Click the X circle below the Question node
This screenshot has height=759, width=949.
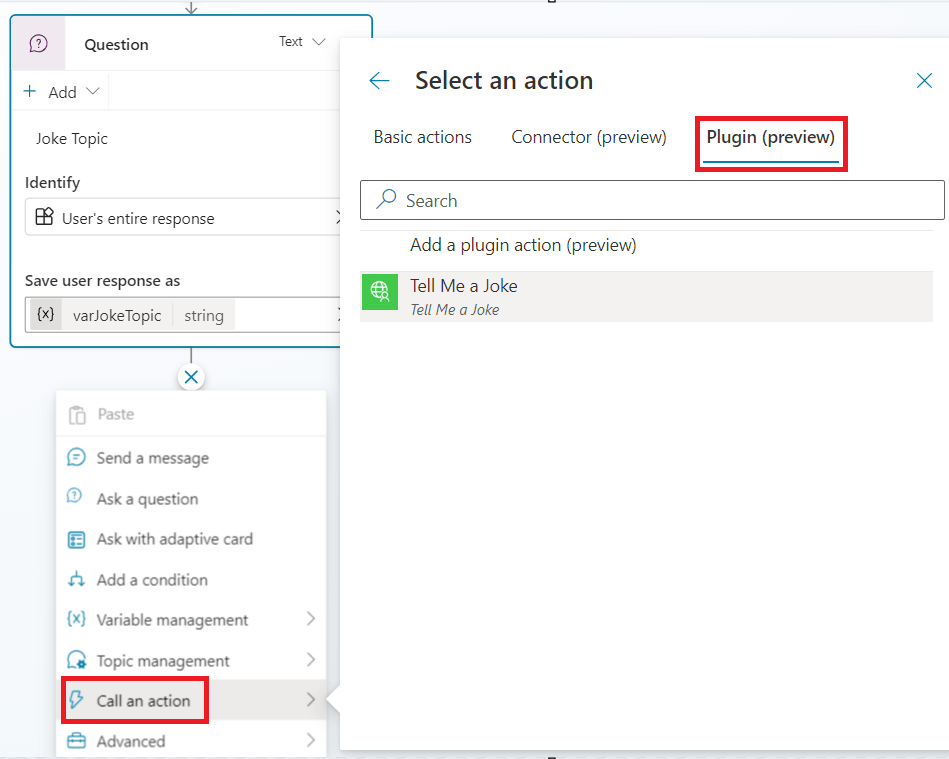[191, 377]
